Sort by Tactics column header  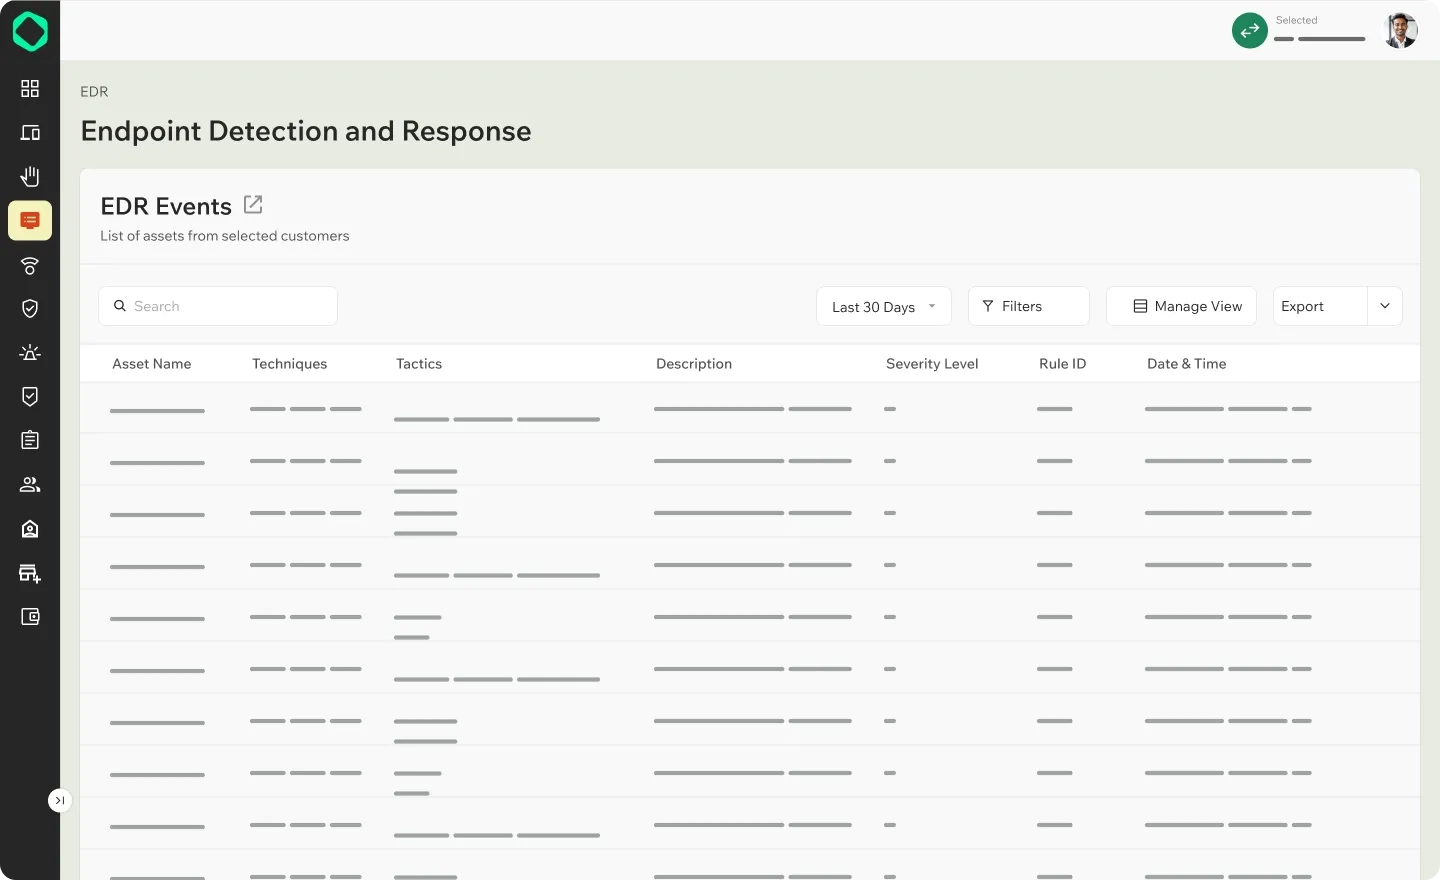point(419,364)
